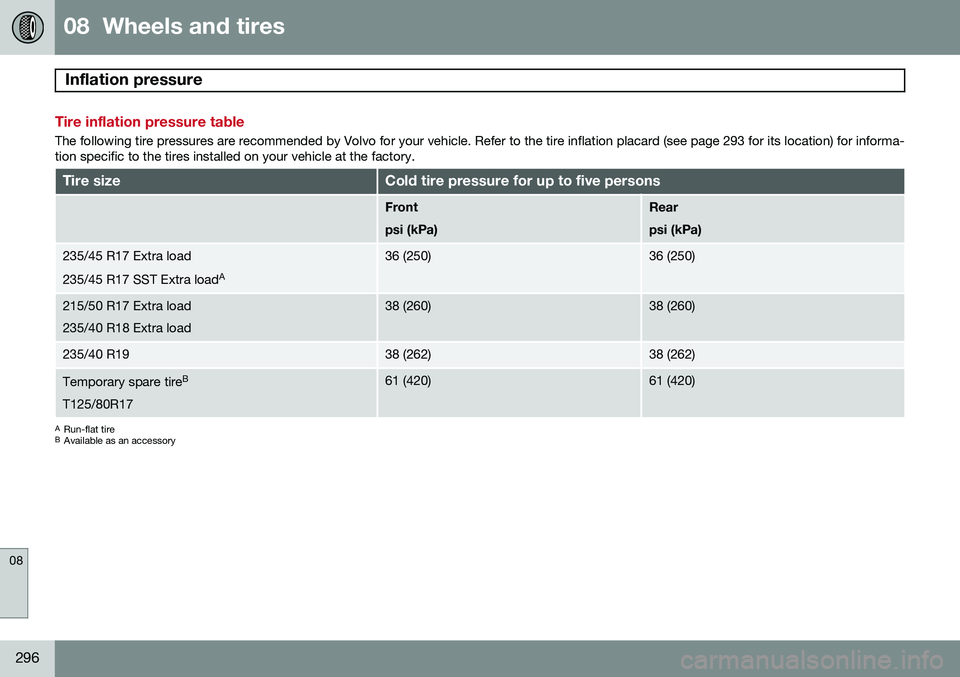
Task: Click footnote 'Available as an accessory'
Action: point(119,441)
